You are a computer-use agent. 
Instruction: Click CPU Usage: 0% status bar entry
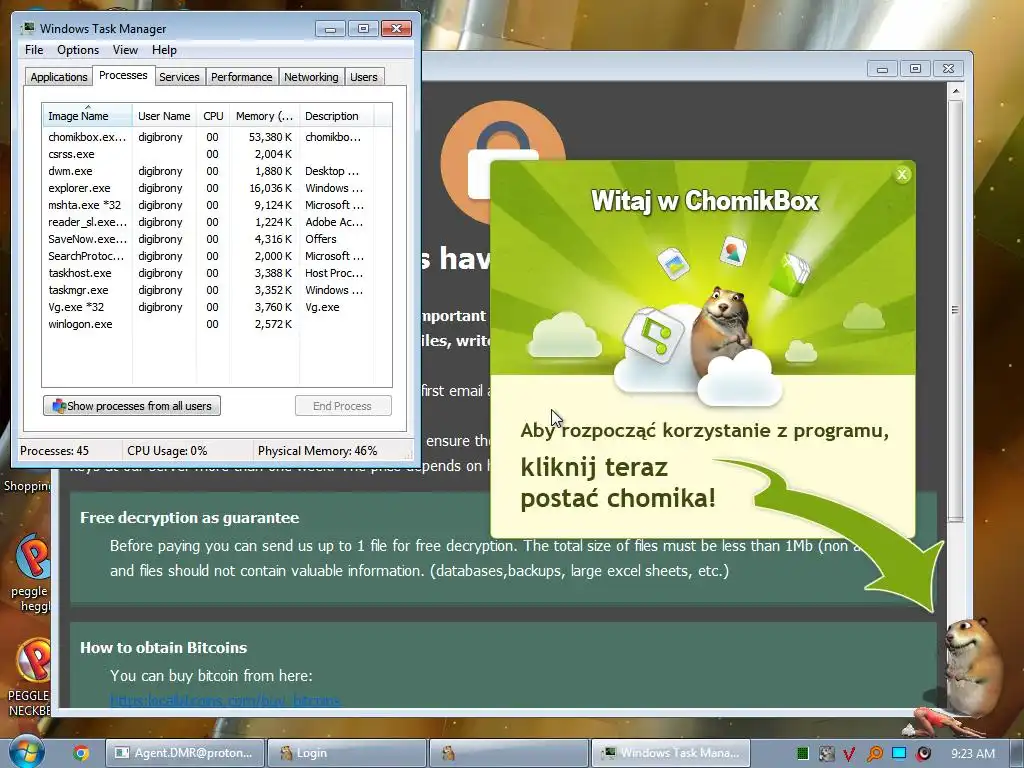tap(167, 451)
